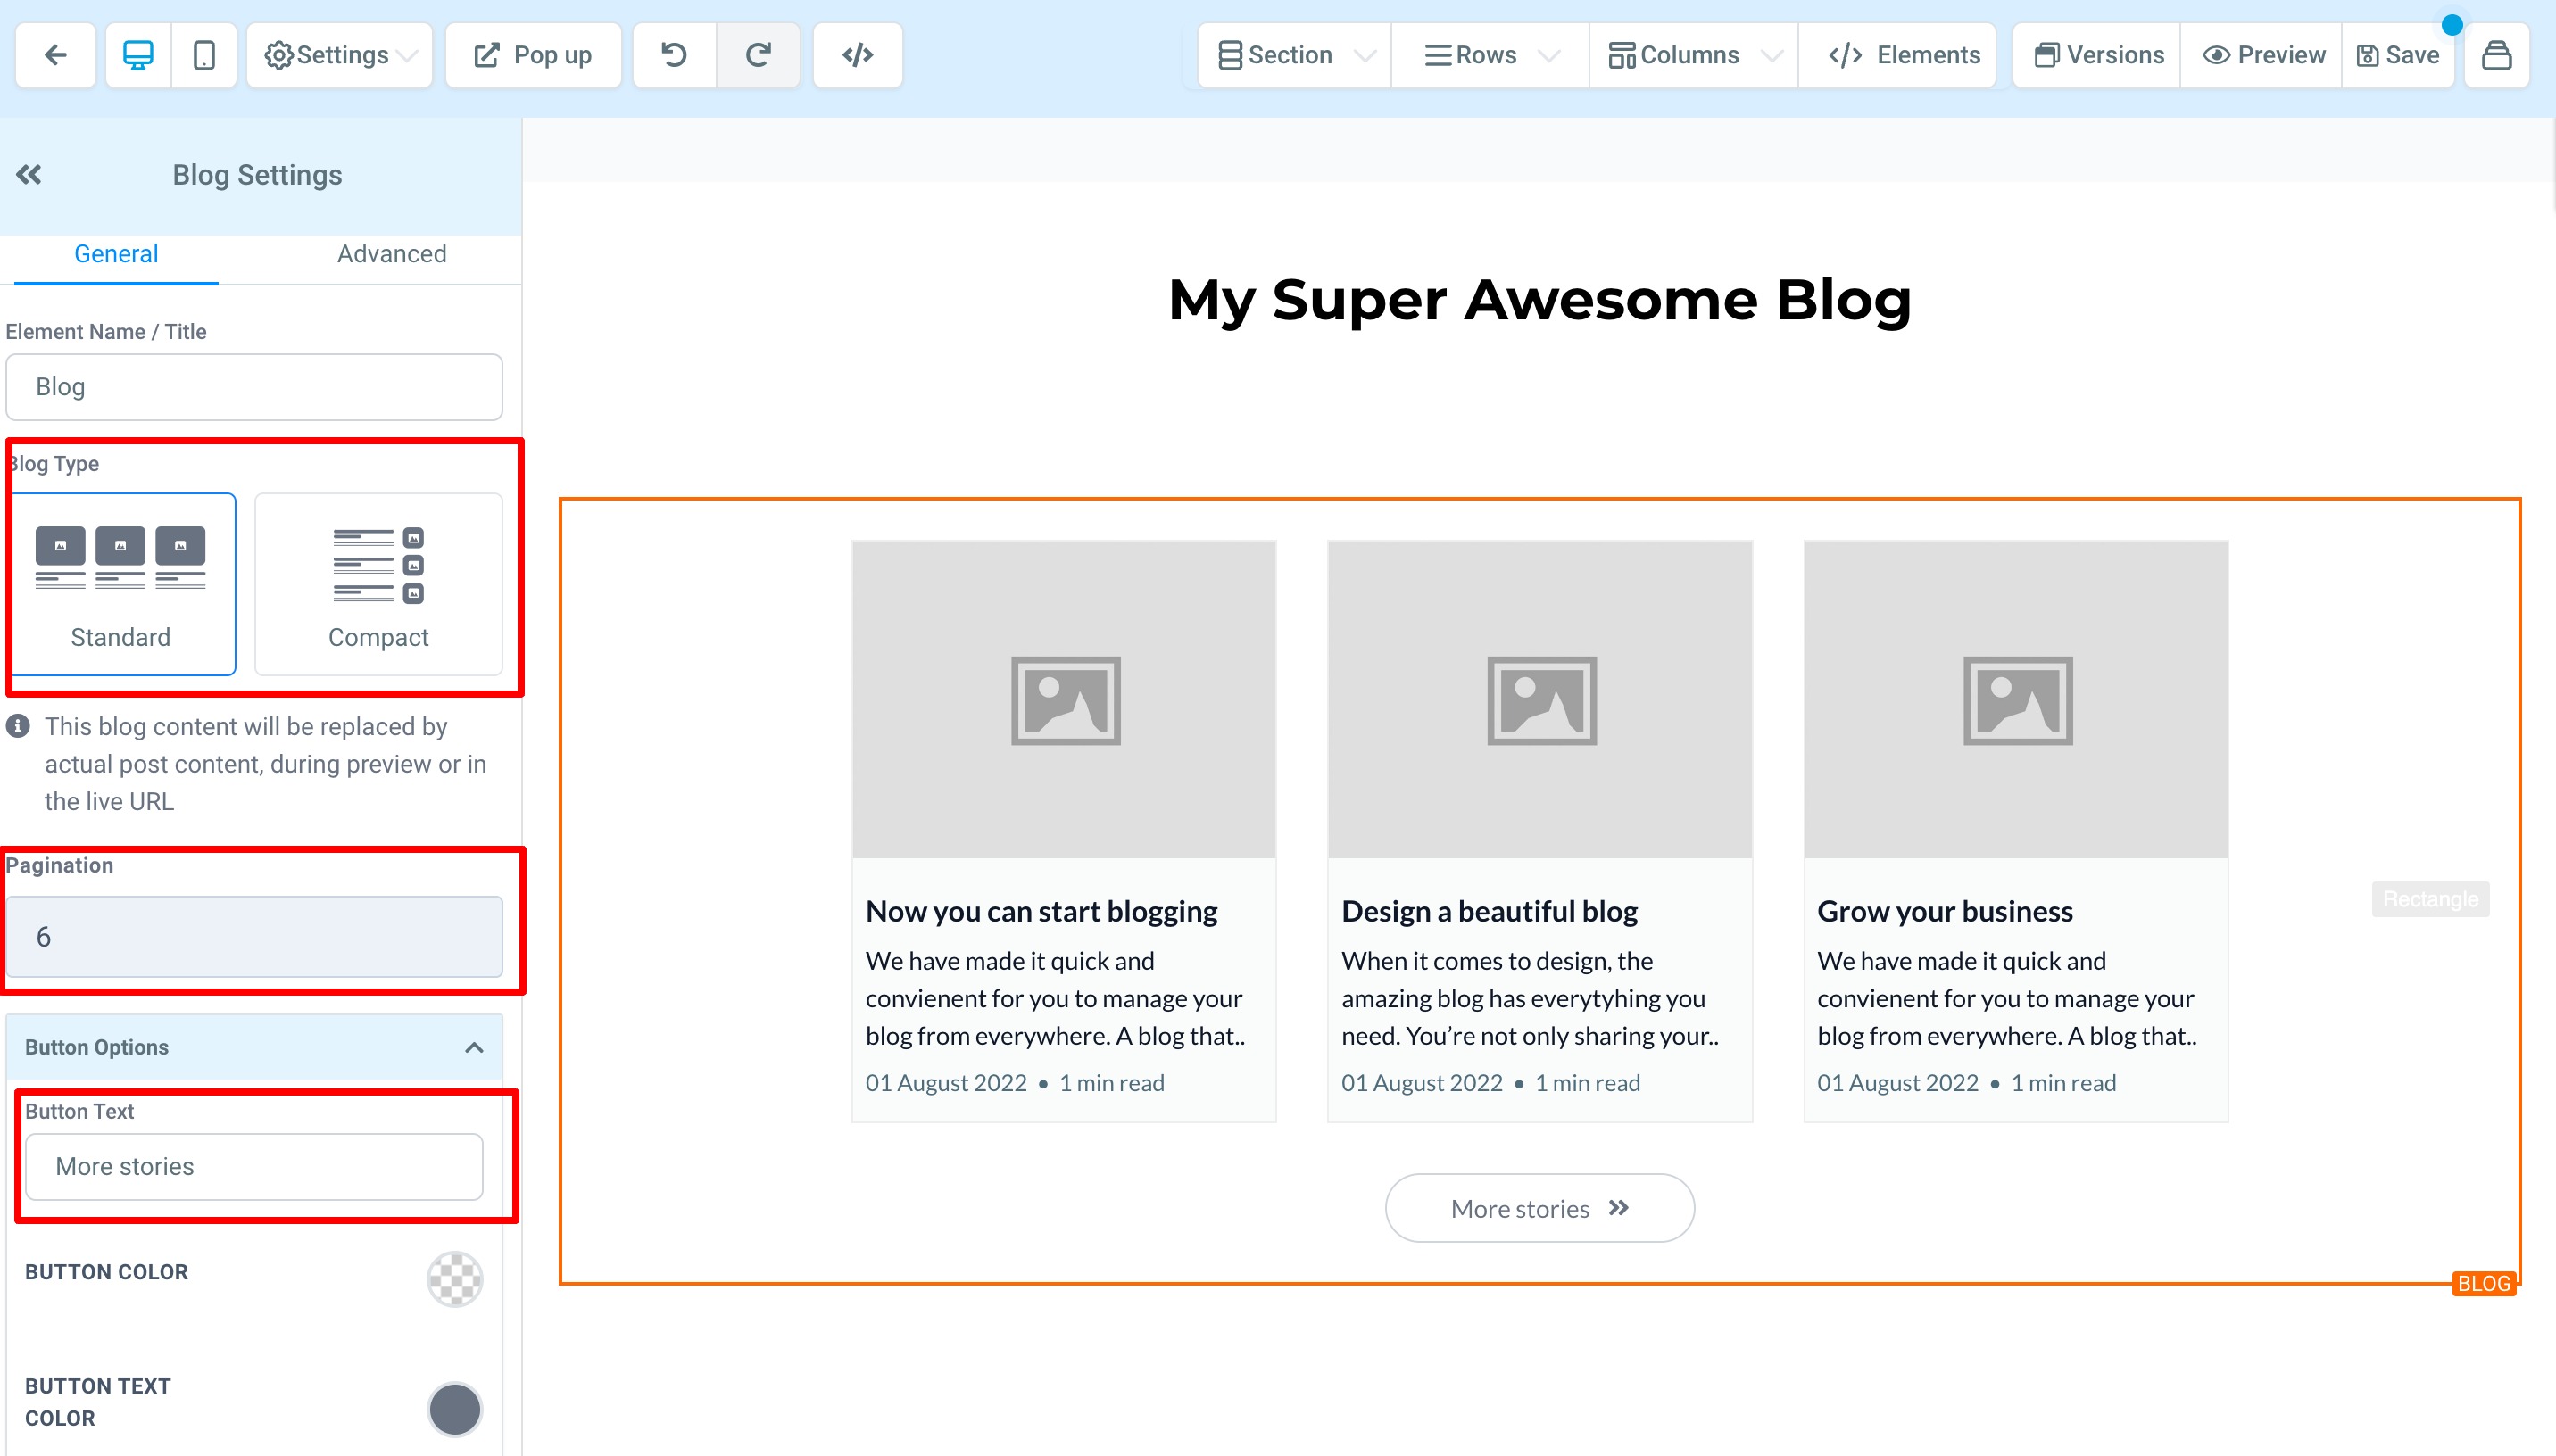Click the More stories button

click(x=1539, y=1208)
